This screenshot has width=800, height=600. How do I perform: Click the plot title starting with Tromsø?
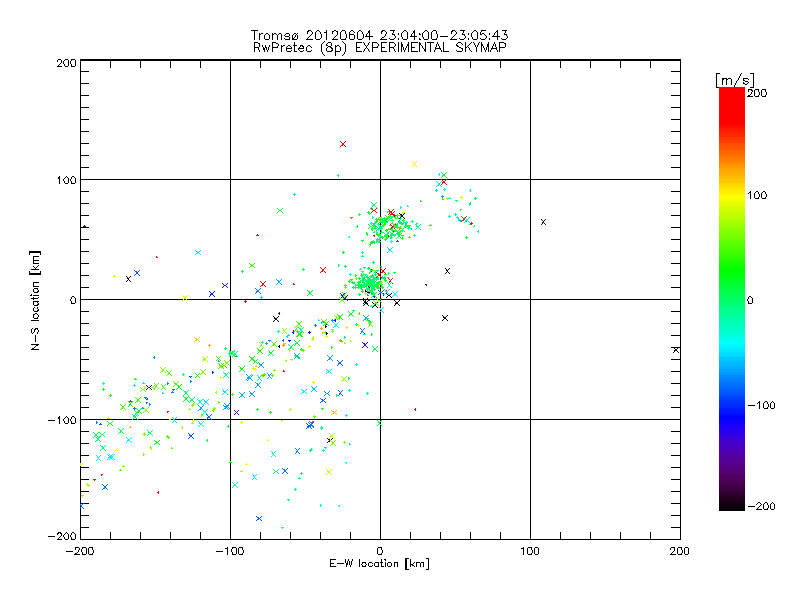[x=379, y=35]
